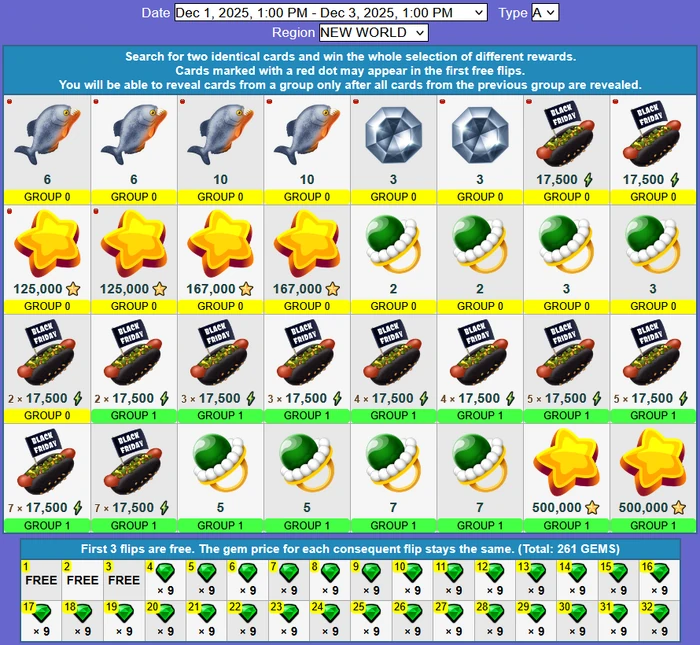Click the first piranha fish card

(x=47, y=150)
